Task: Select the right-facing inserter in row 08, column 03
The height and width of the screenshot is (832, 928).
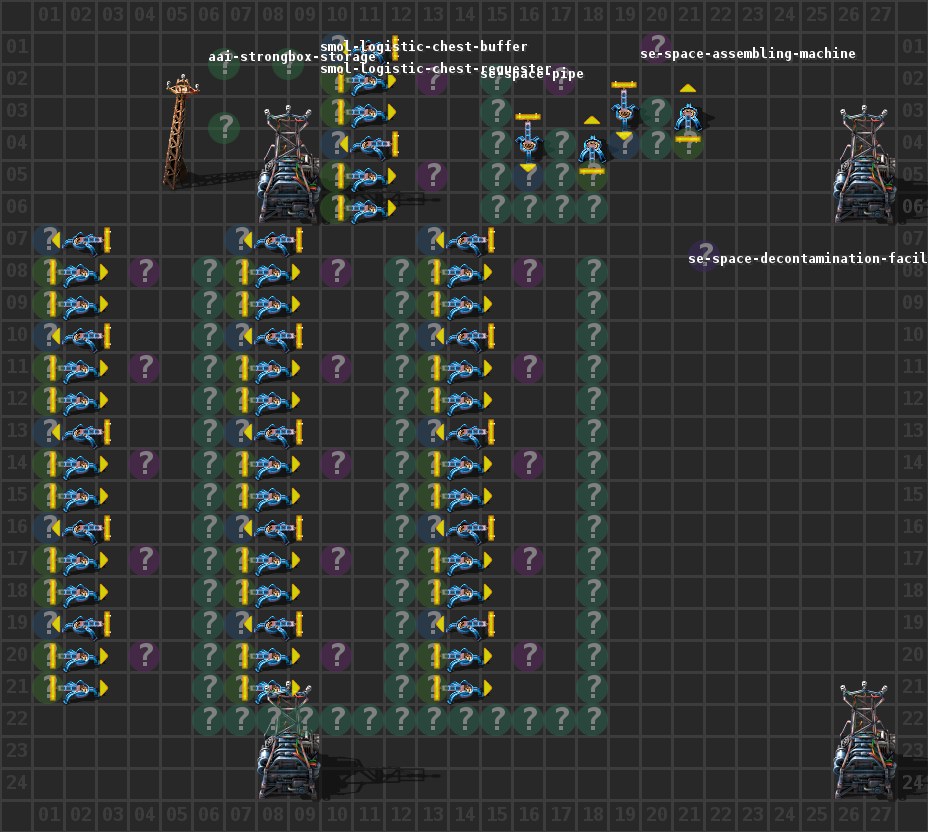Action: [x=81, y=273]
